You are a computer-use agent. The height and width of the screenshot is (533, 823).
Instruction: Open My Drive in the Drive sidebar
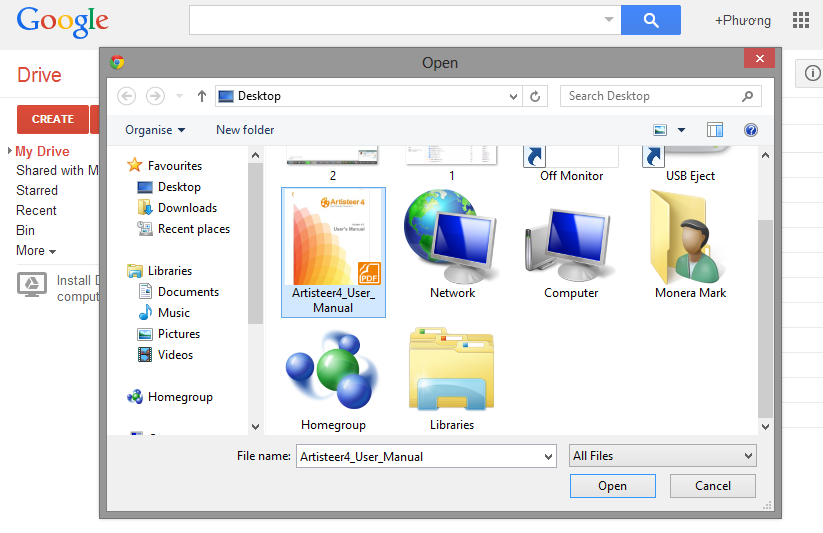coord(42,151)
